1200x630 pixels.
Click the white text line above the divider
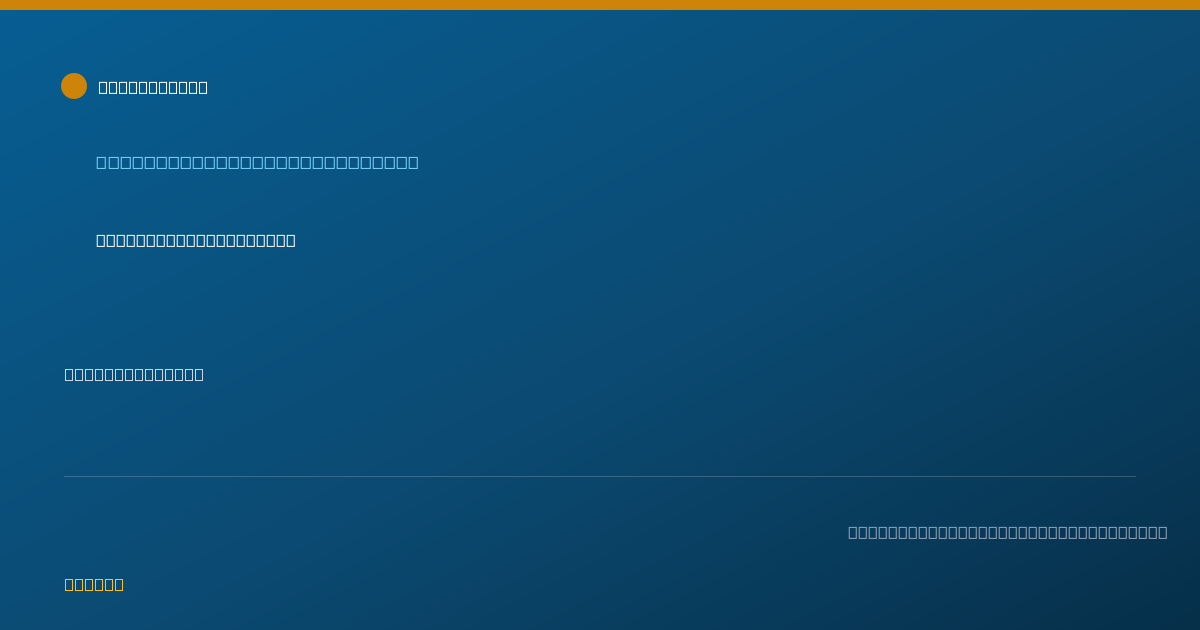(134, 374)
